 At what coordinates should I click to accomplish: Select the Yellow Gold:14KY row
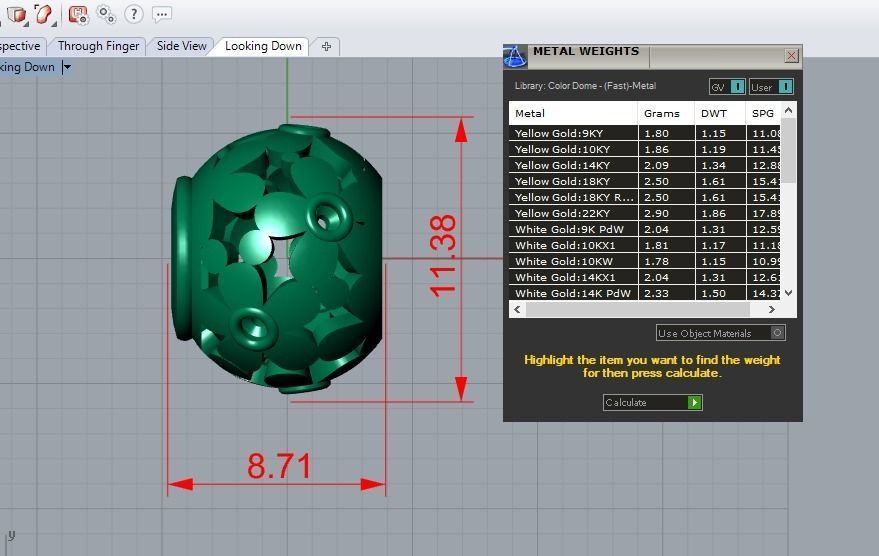click(x=645, y=165)
